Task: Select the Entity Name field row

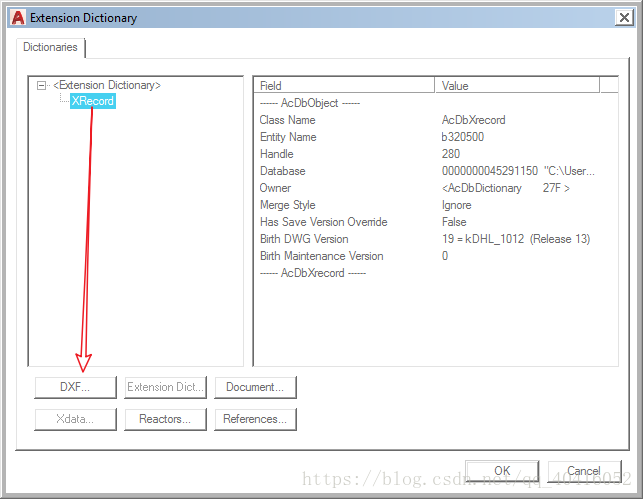Action: point(436,137)
